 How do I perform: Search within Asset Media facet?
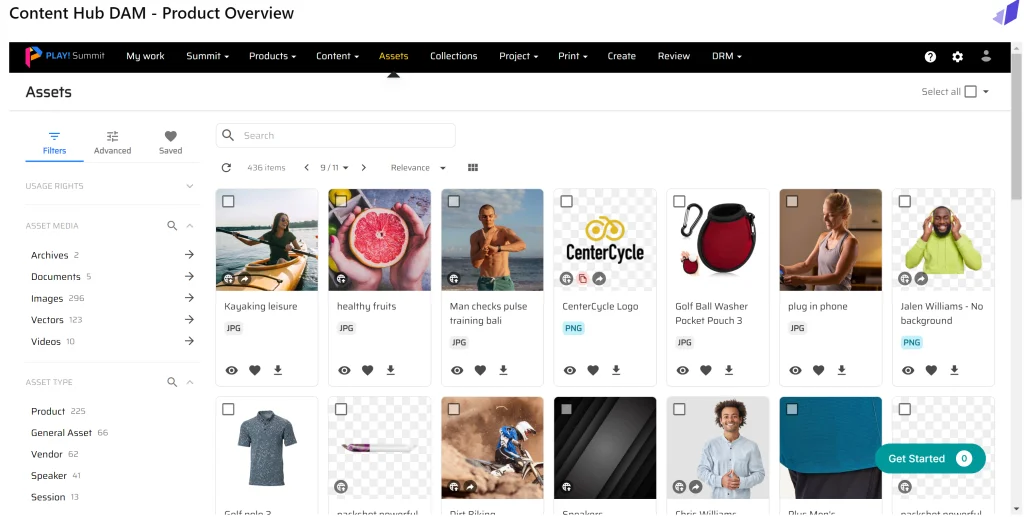[172, 226]
